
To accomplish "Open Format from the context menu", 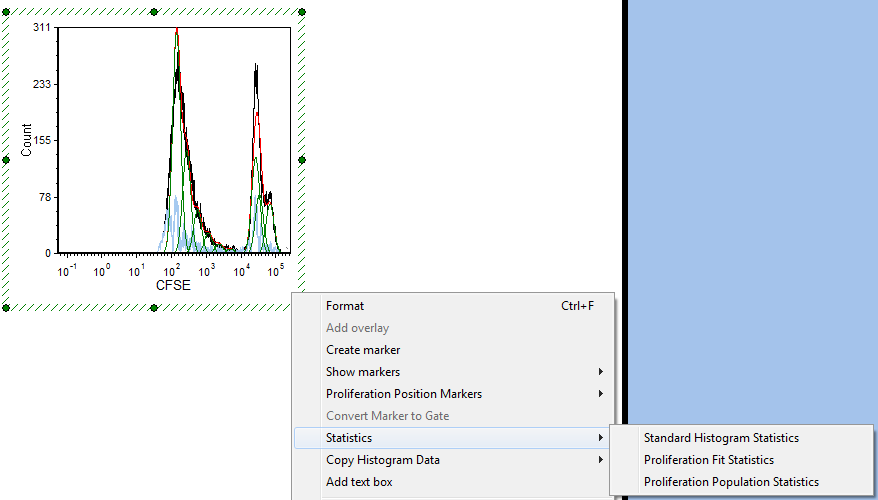I will (454, 306).
